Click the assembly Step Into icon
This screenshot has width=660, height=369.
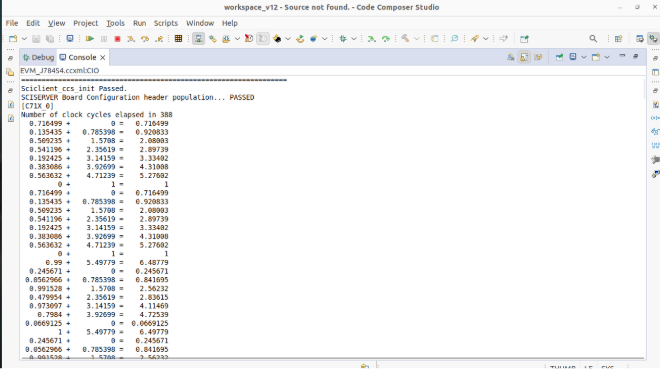[x=372, y=39]
